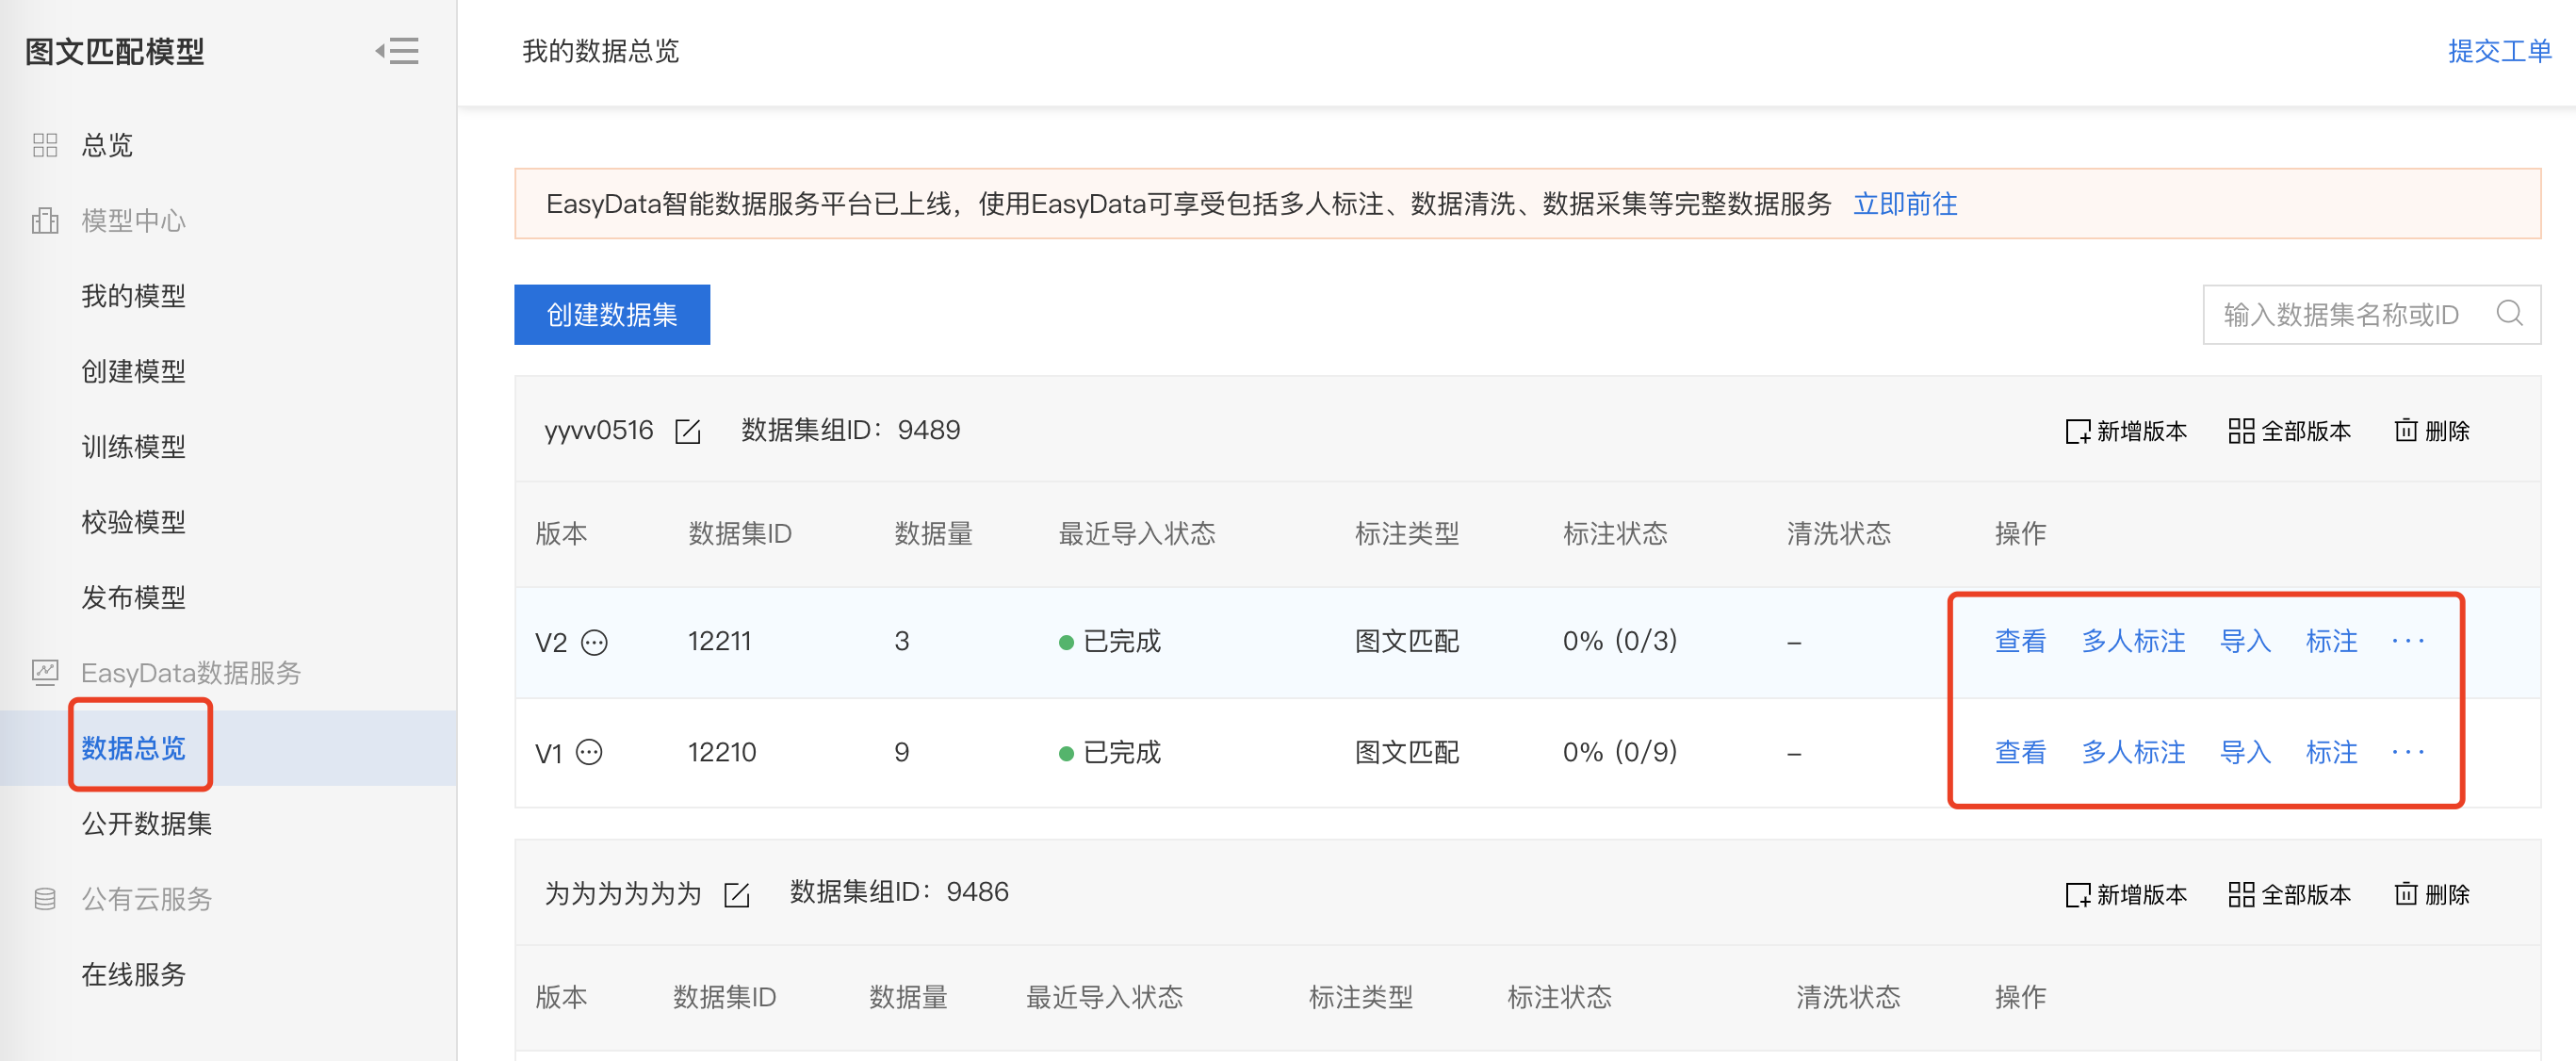Click 导入 in the V2 row
The height and width of the screenshot is (1061, 2576).
click(x=2245, y=641)
